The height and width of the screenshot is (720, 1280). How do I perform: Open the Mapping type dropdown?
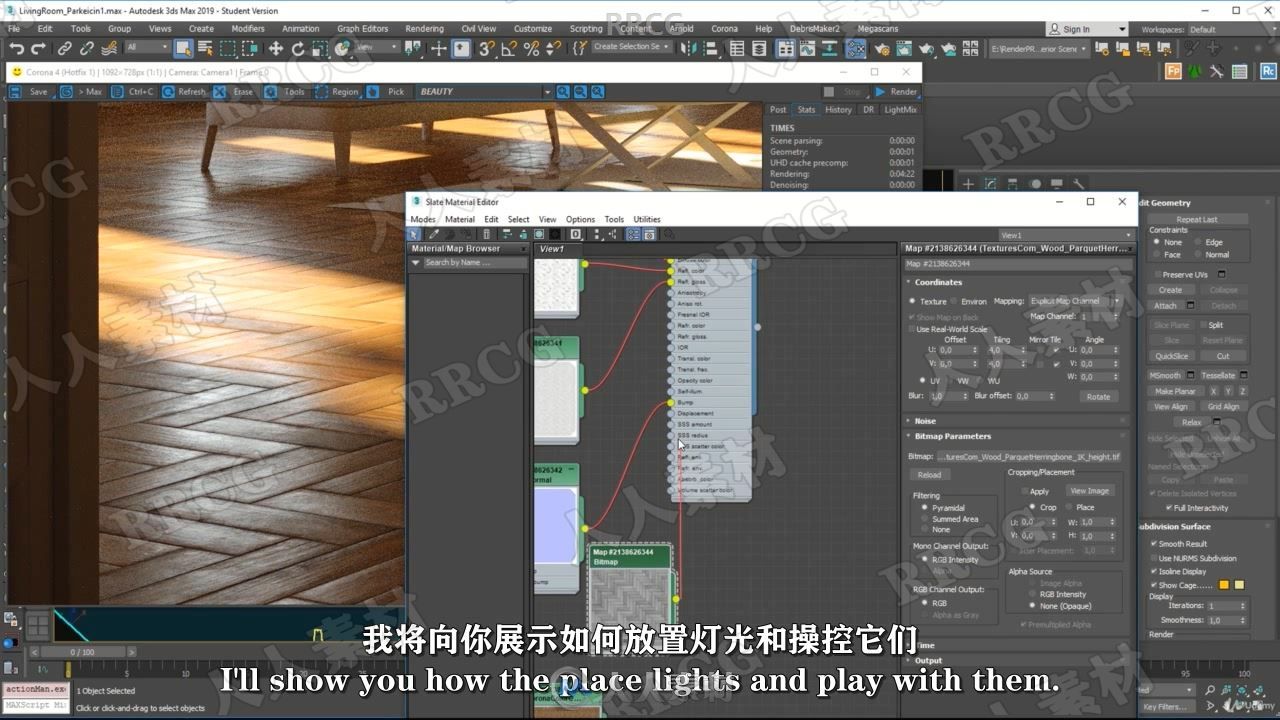click(1075, 301)
